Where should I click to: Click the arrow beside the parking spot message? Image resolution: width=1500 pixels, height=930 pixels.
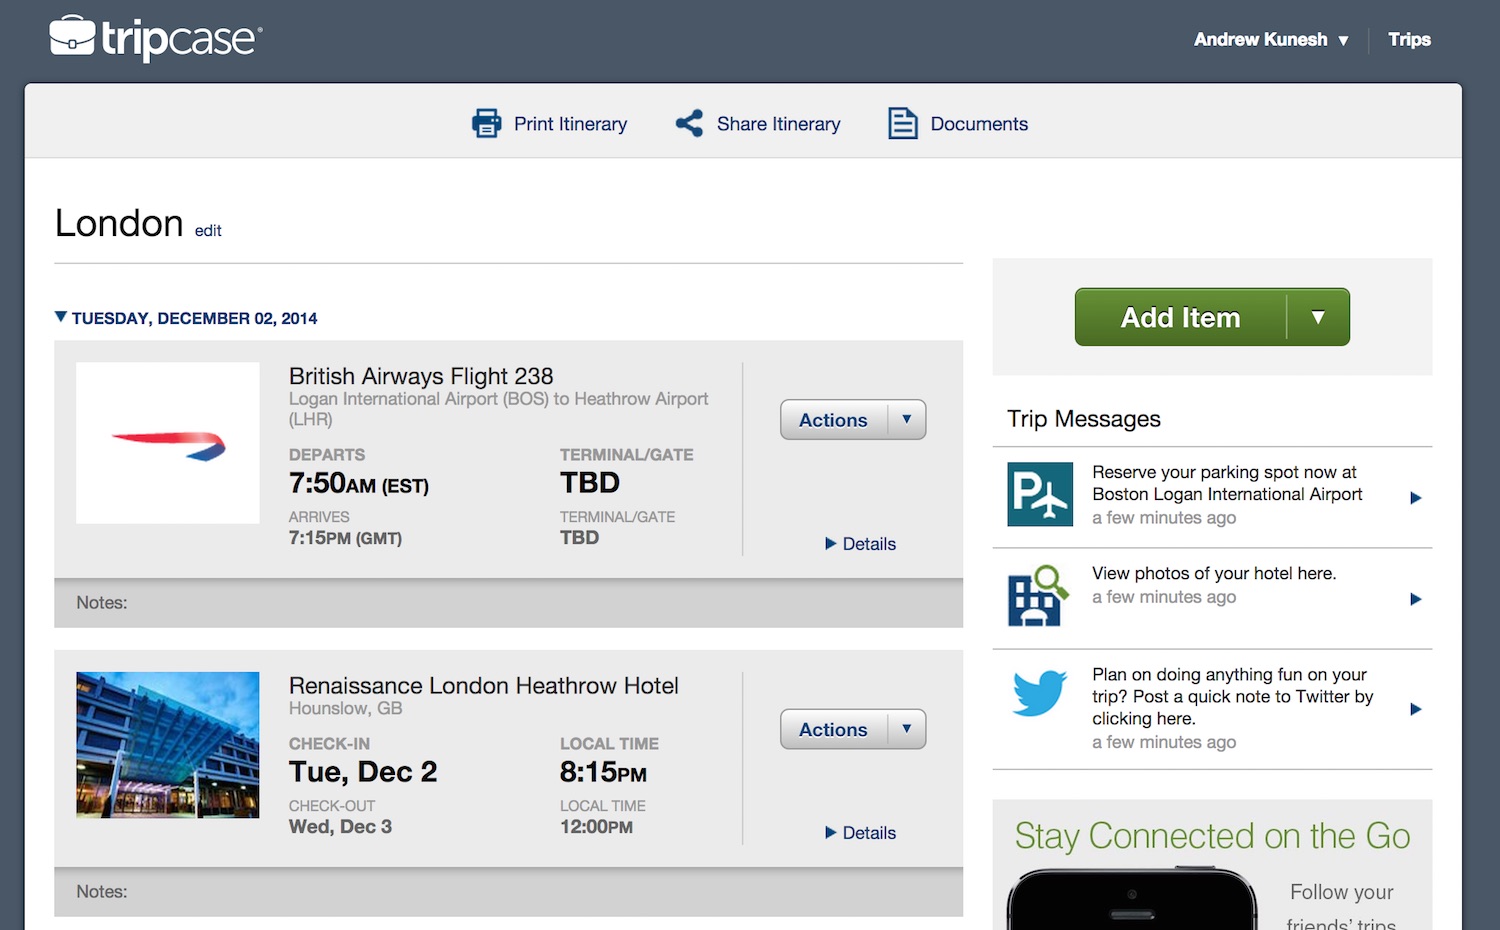[x=1415, y=498]
